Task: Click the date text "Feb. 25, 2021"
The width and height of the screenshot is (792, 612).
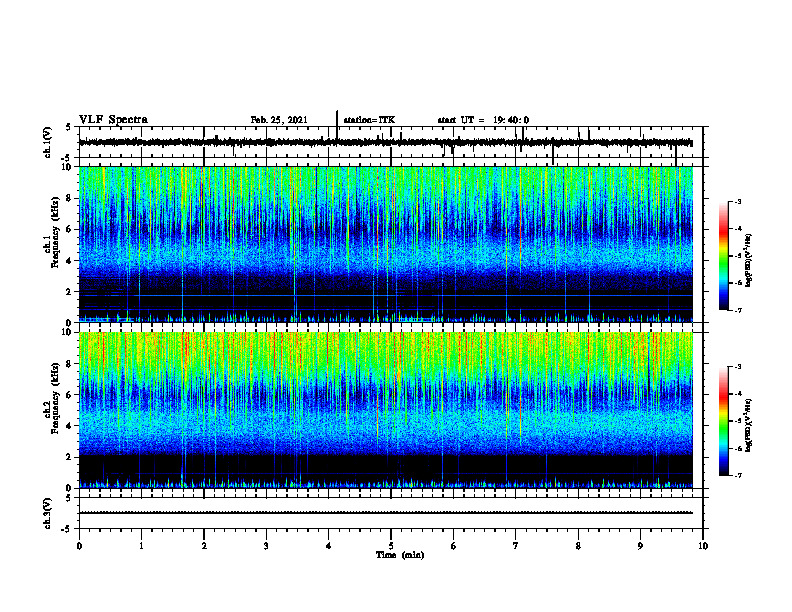Action: pyautogui.click(x=279, y=120)
